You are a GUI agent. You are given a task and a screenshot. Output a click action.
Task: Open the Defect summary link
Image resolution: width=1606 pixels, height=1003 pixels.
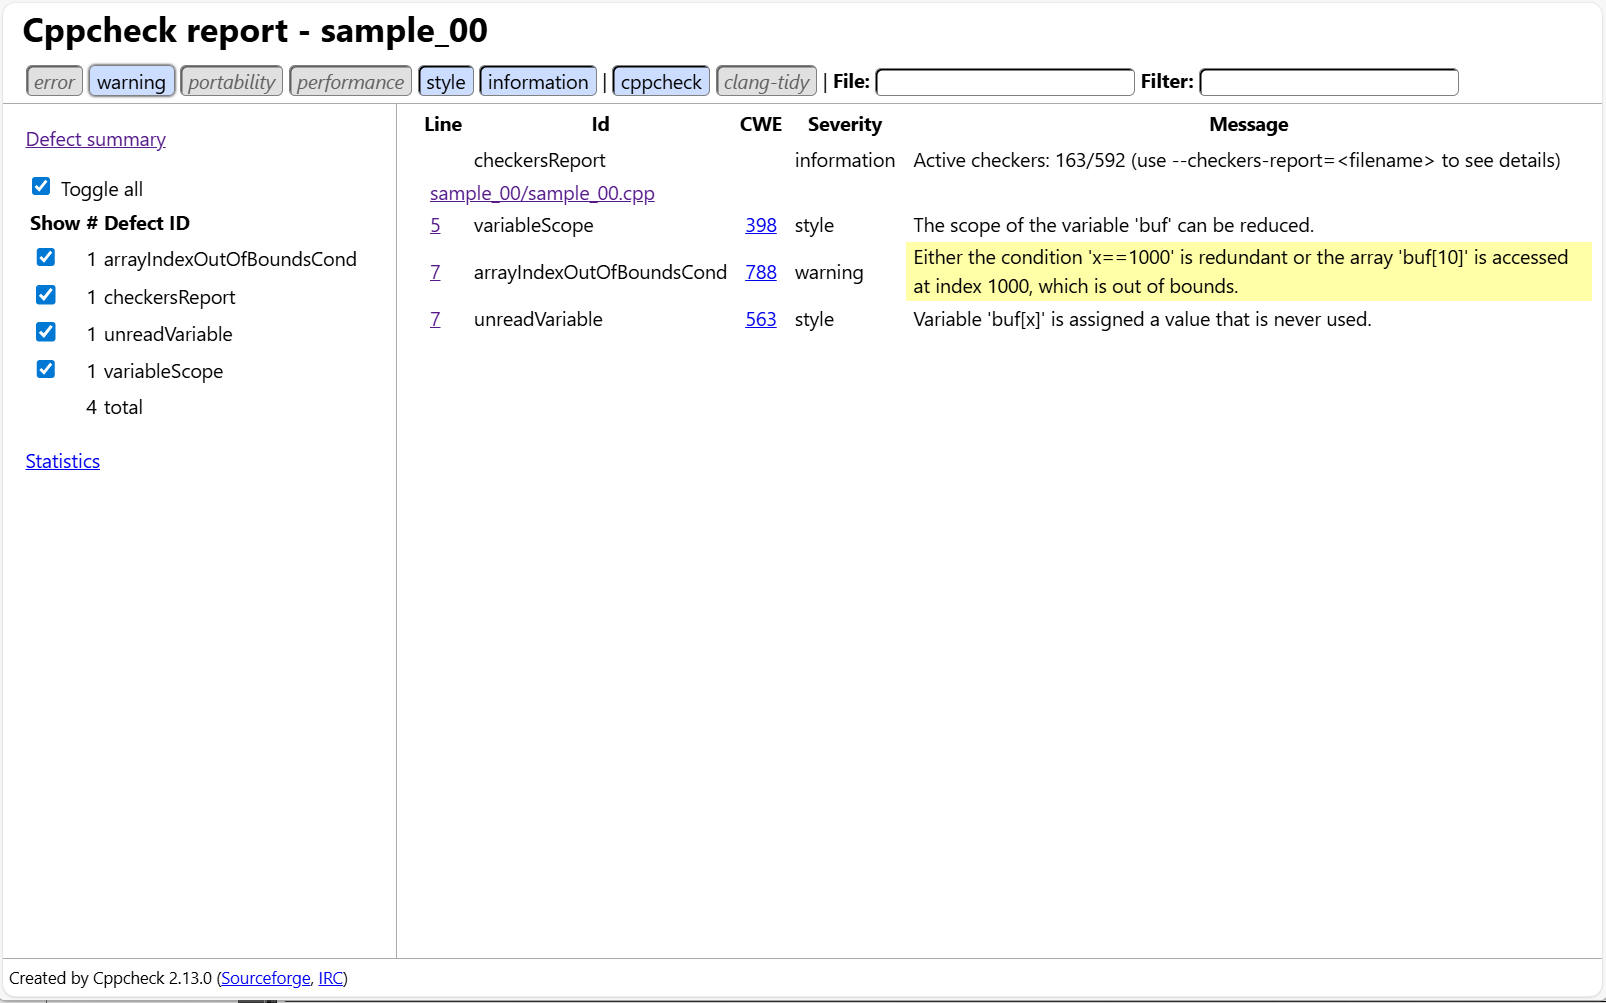[96, 139]
